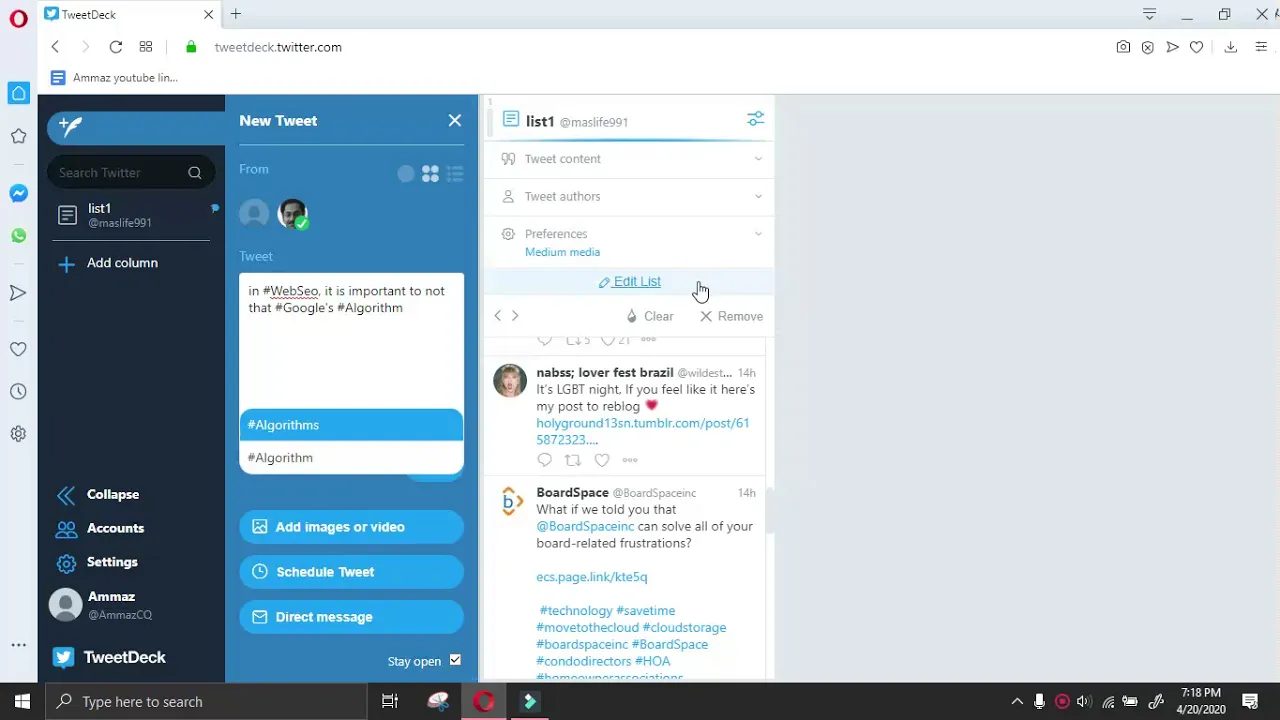The height and width of the screenshot is (720, 1280).
Task: Remove the list1 column
Action: [731, 316]
